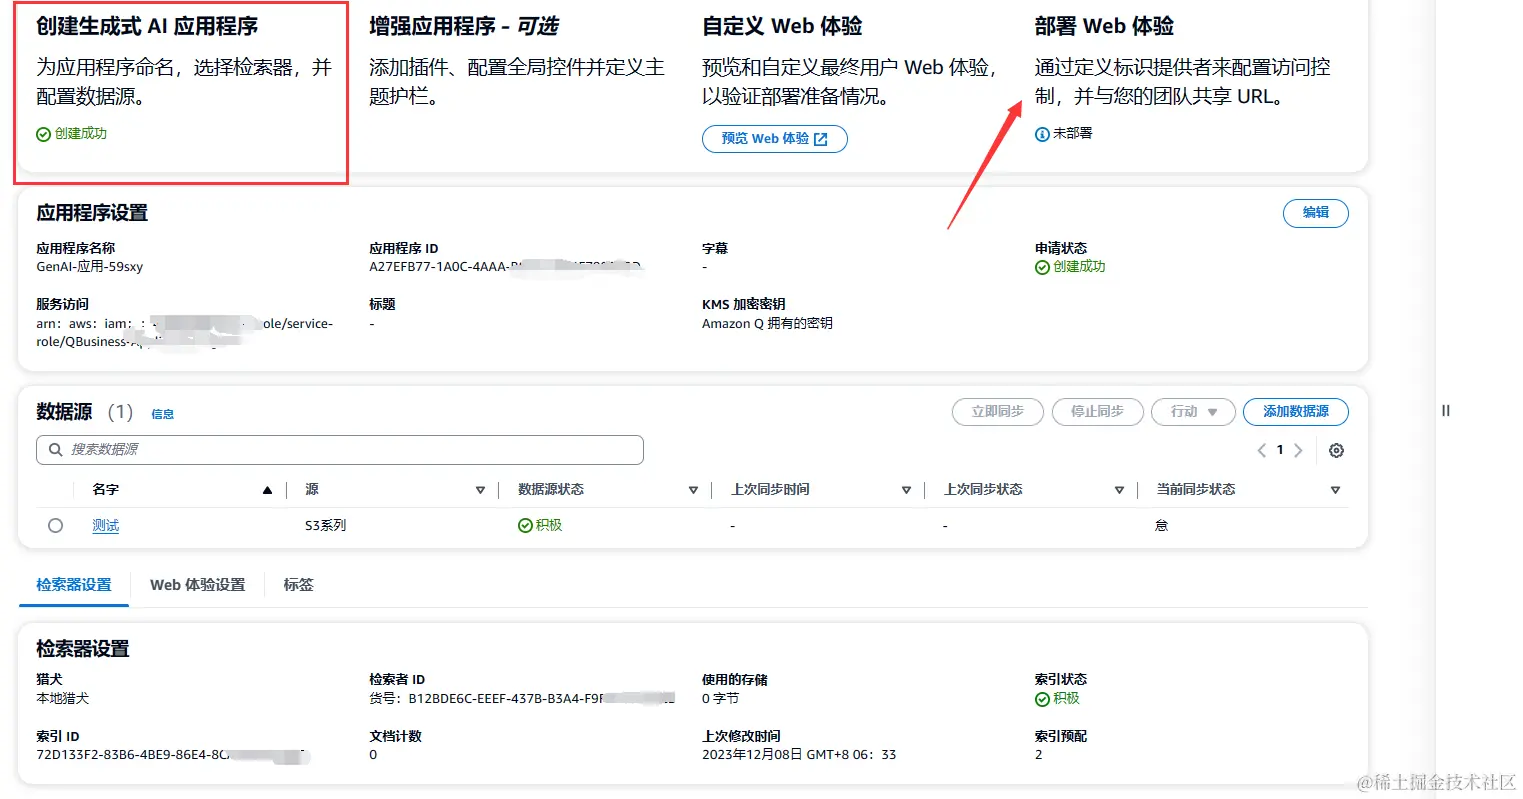This screenshot has width=1523, height=799.
Task: Click the 自定义 Web 体验 heading
Action: 782,27
